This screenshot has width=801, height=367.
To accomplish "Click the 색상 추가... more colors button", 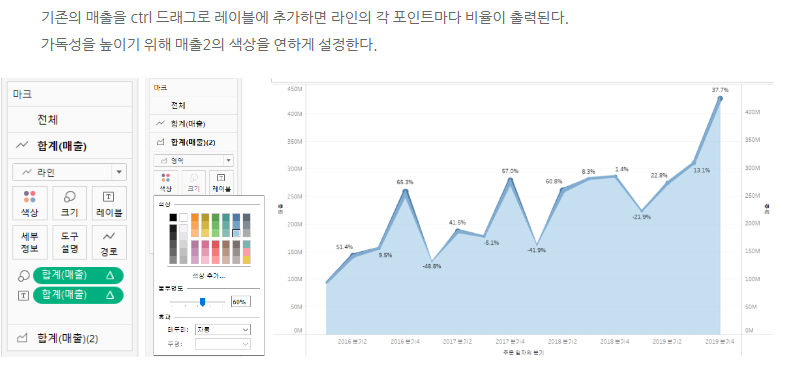I will [x=208, y=276].
